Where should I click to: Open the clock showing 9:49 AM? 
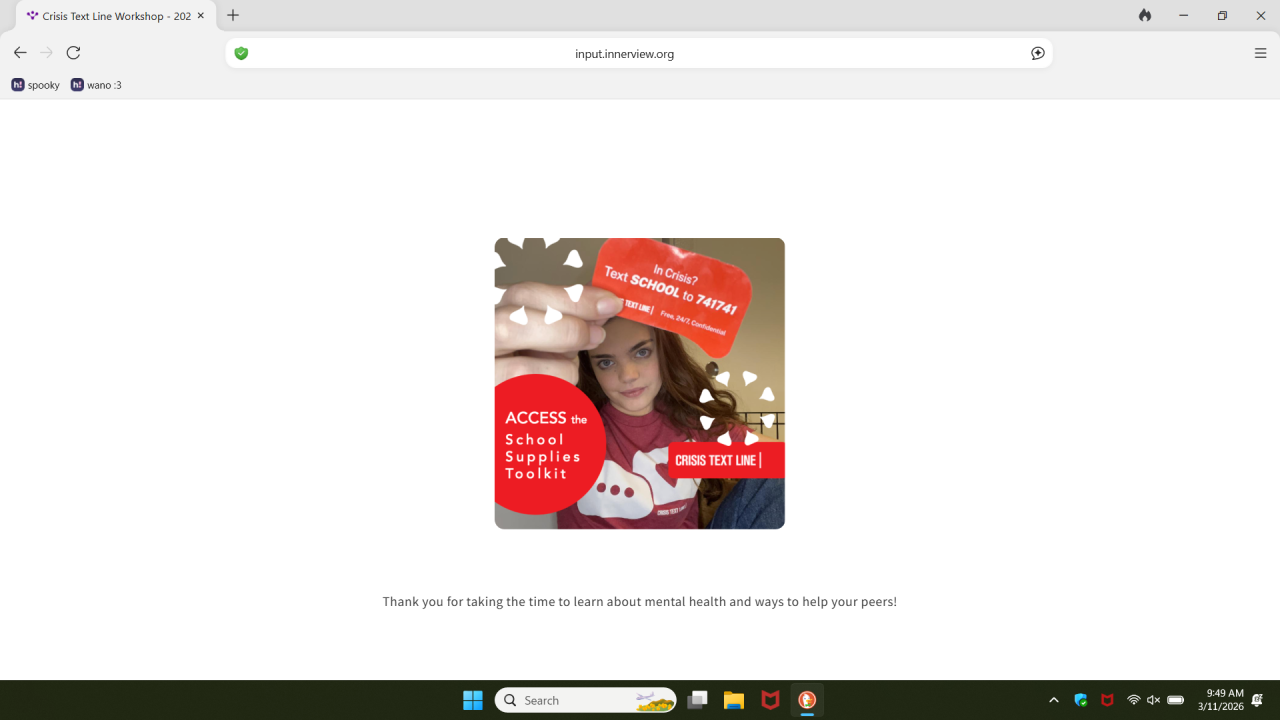[x=1220, y=700]
